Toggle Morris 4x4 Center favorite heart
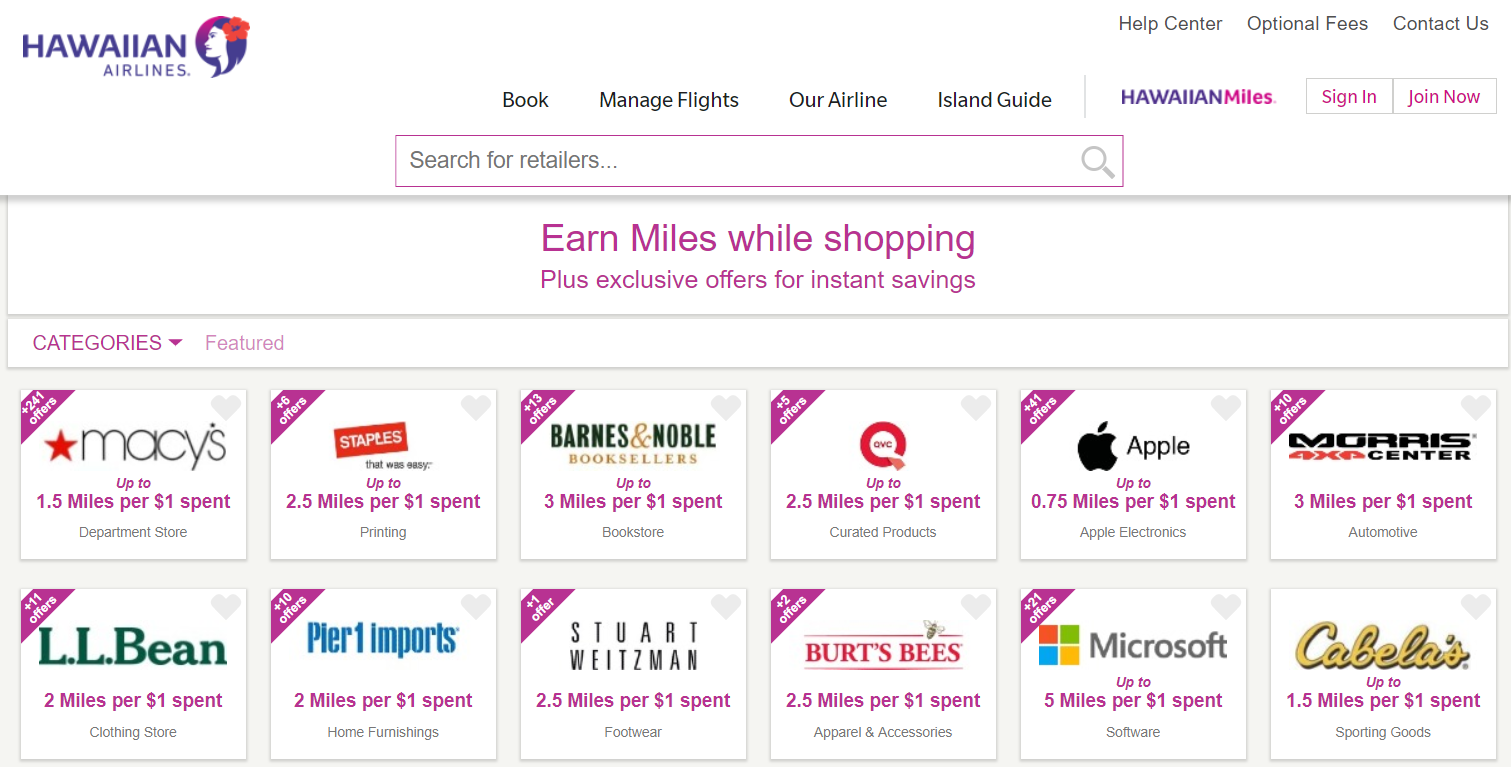 click(1476, 407)
